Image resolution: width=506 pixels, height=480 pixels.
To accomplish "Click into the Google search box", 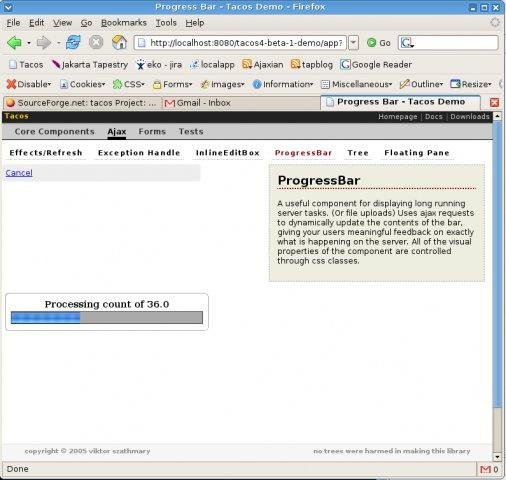I will click(448, 43).
